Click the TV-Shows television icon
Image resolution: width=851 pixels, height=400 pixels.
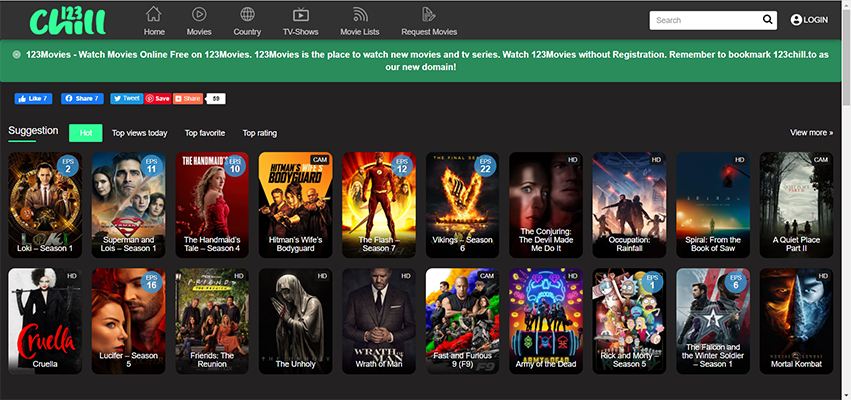301,15
